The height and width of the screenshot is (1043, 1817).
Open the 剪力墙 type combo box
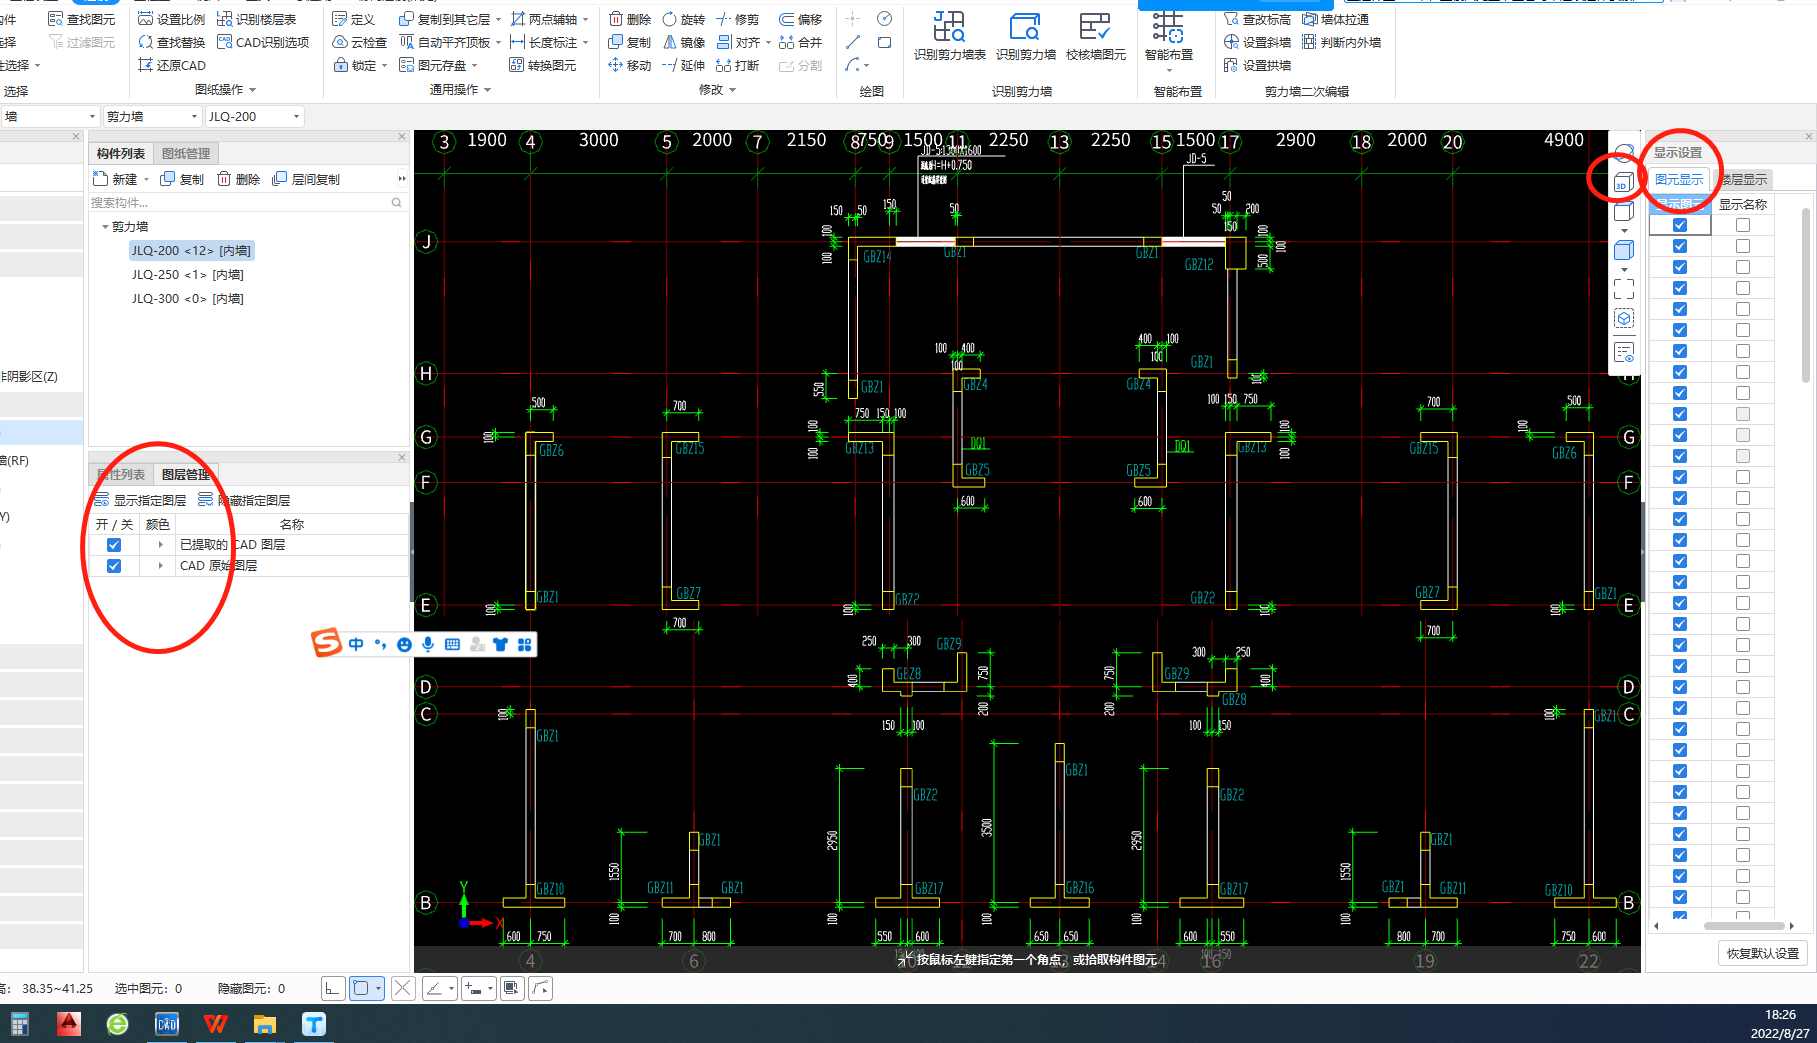coord(152,116)
